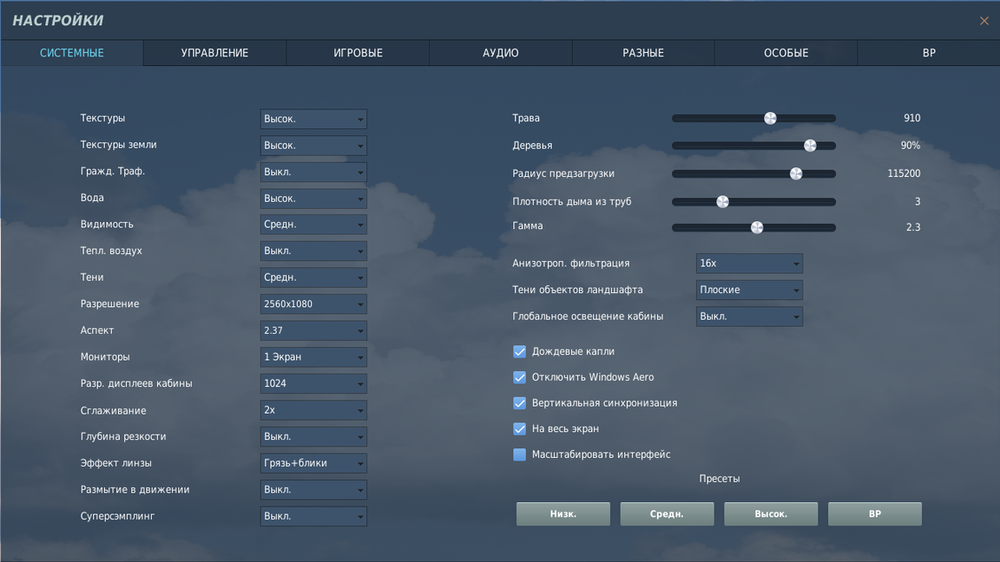The image size is (1000, 562).
Task: Select the Аудио tab
Action: tap(501, 53)
